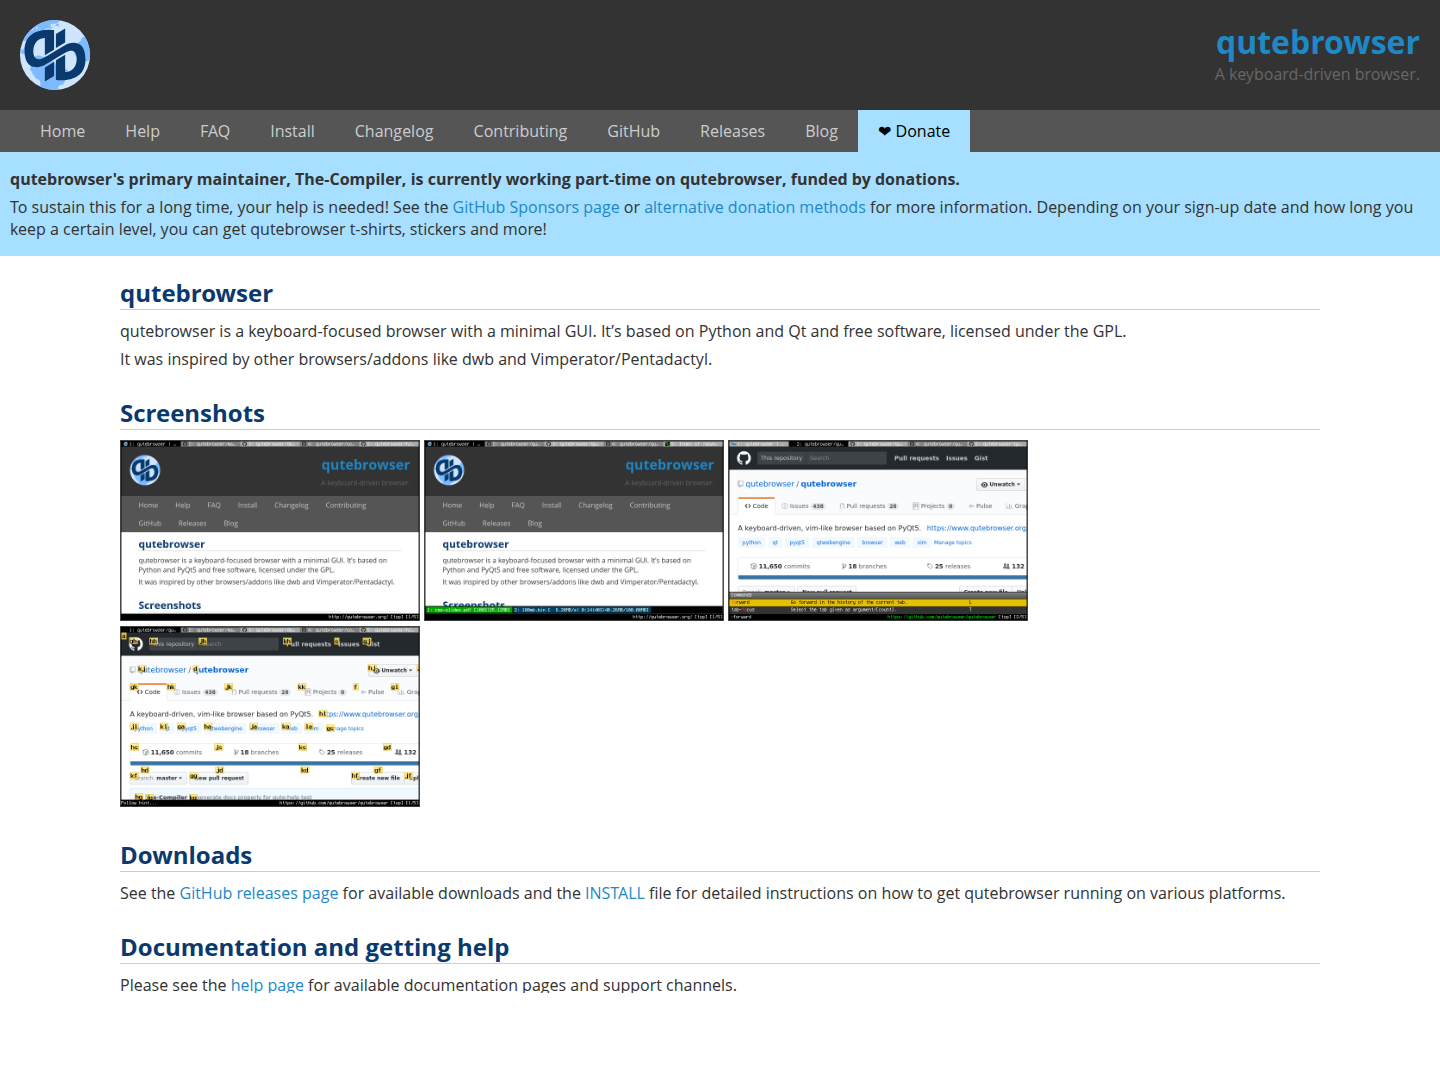This screenshot has height=1080, width=1440.
Task: Open the Help navigation item
Action: point(142,131)
